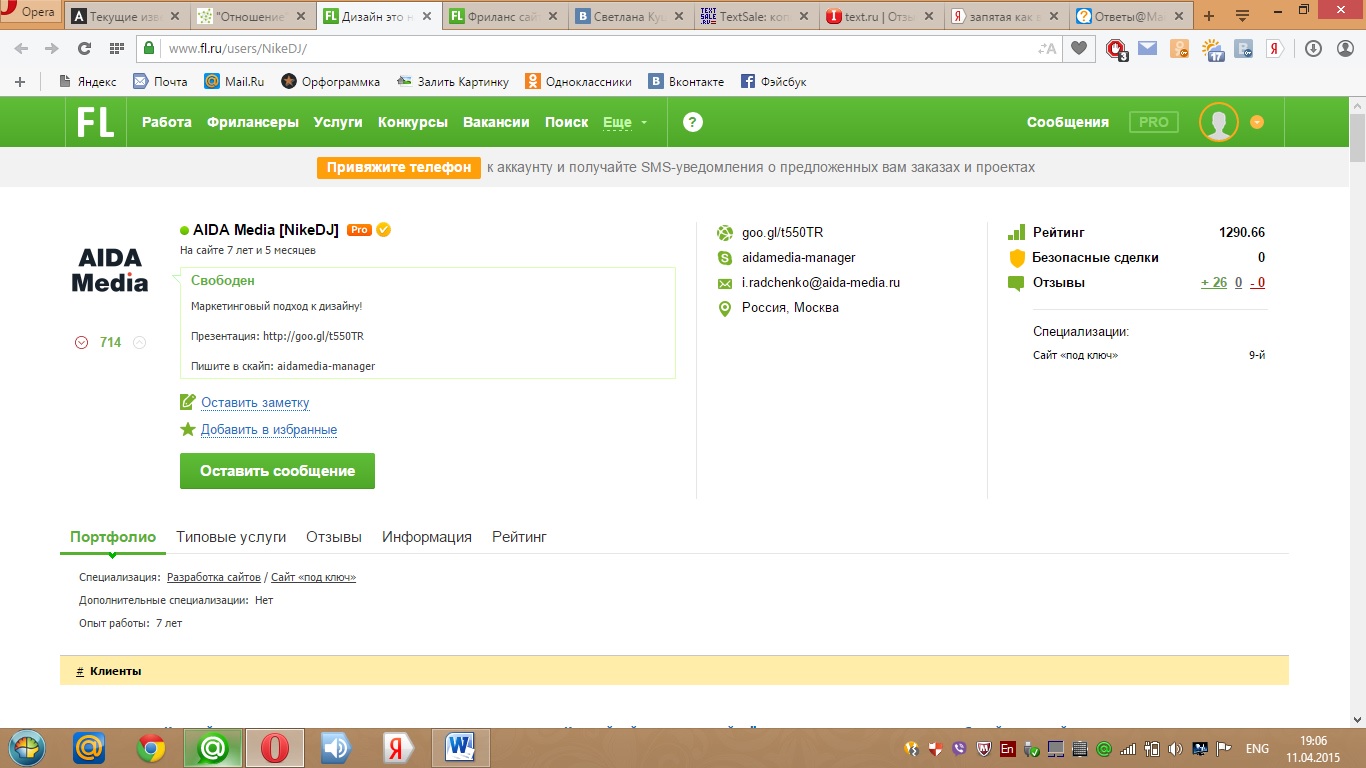
Task: Switch to the 'Отзывы' profile tab
Action: [x=334, y=537]
